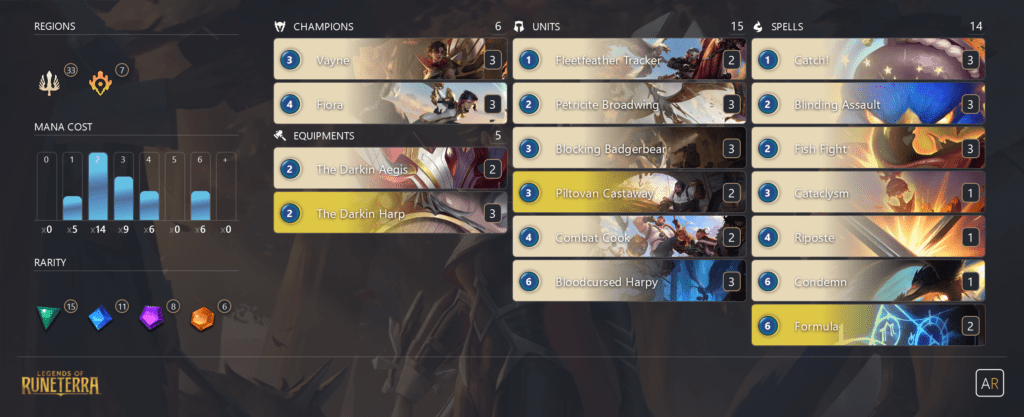
Task: Click the Spells flame icon
Action: (758, 27)
